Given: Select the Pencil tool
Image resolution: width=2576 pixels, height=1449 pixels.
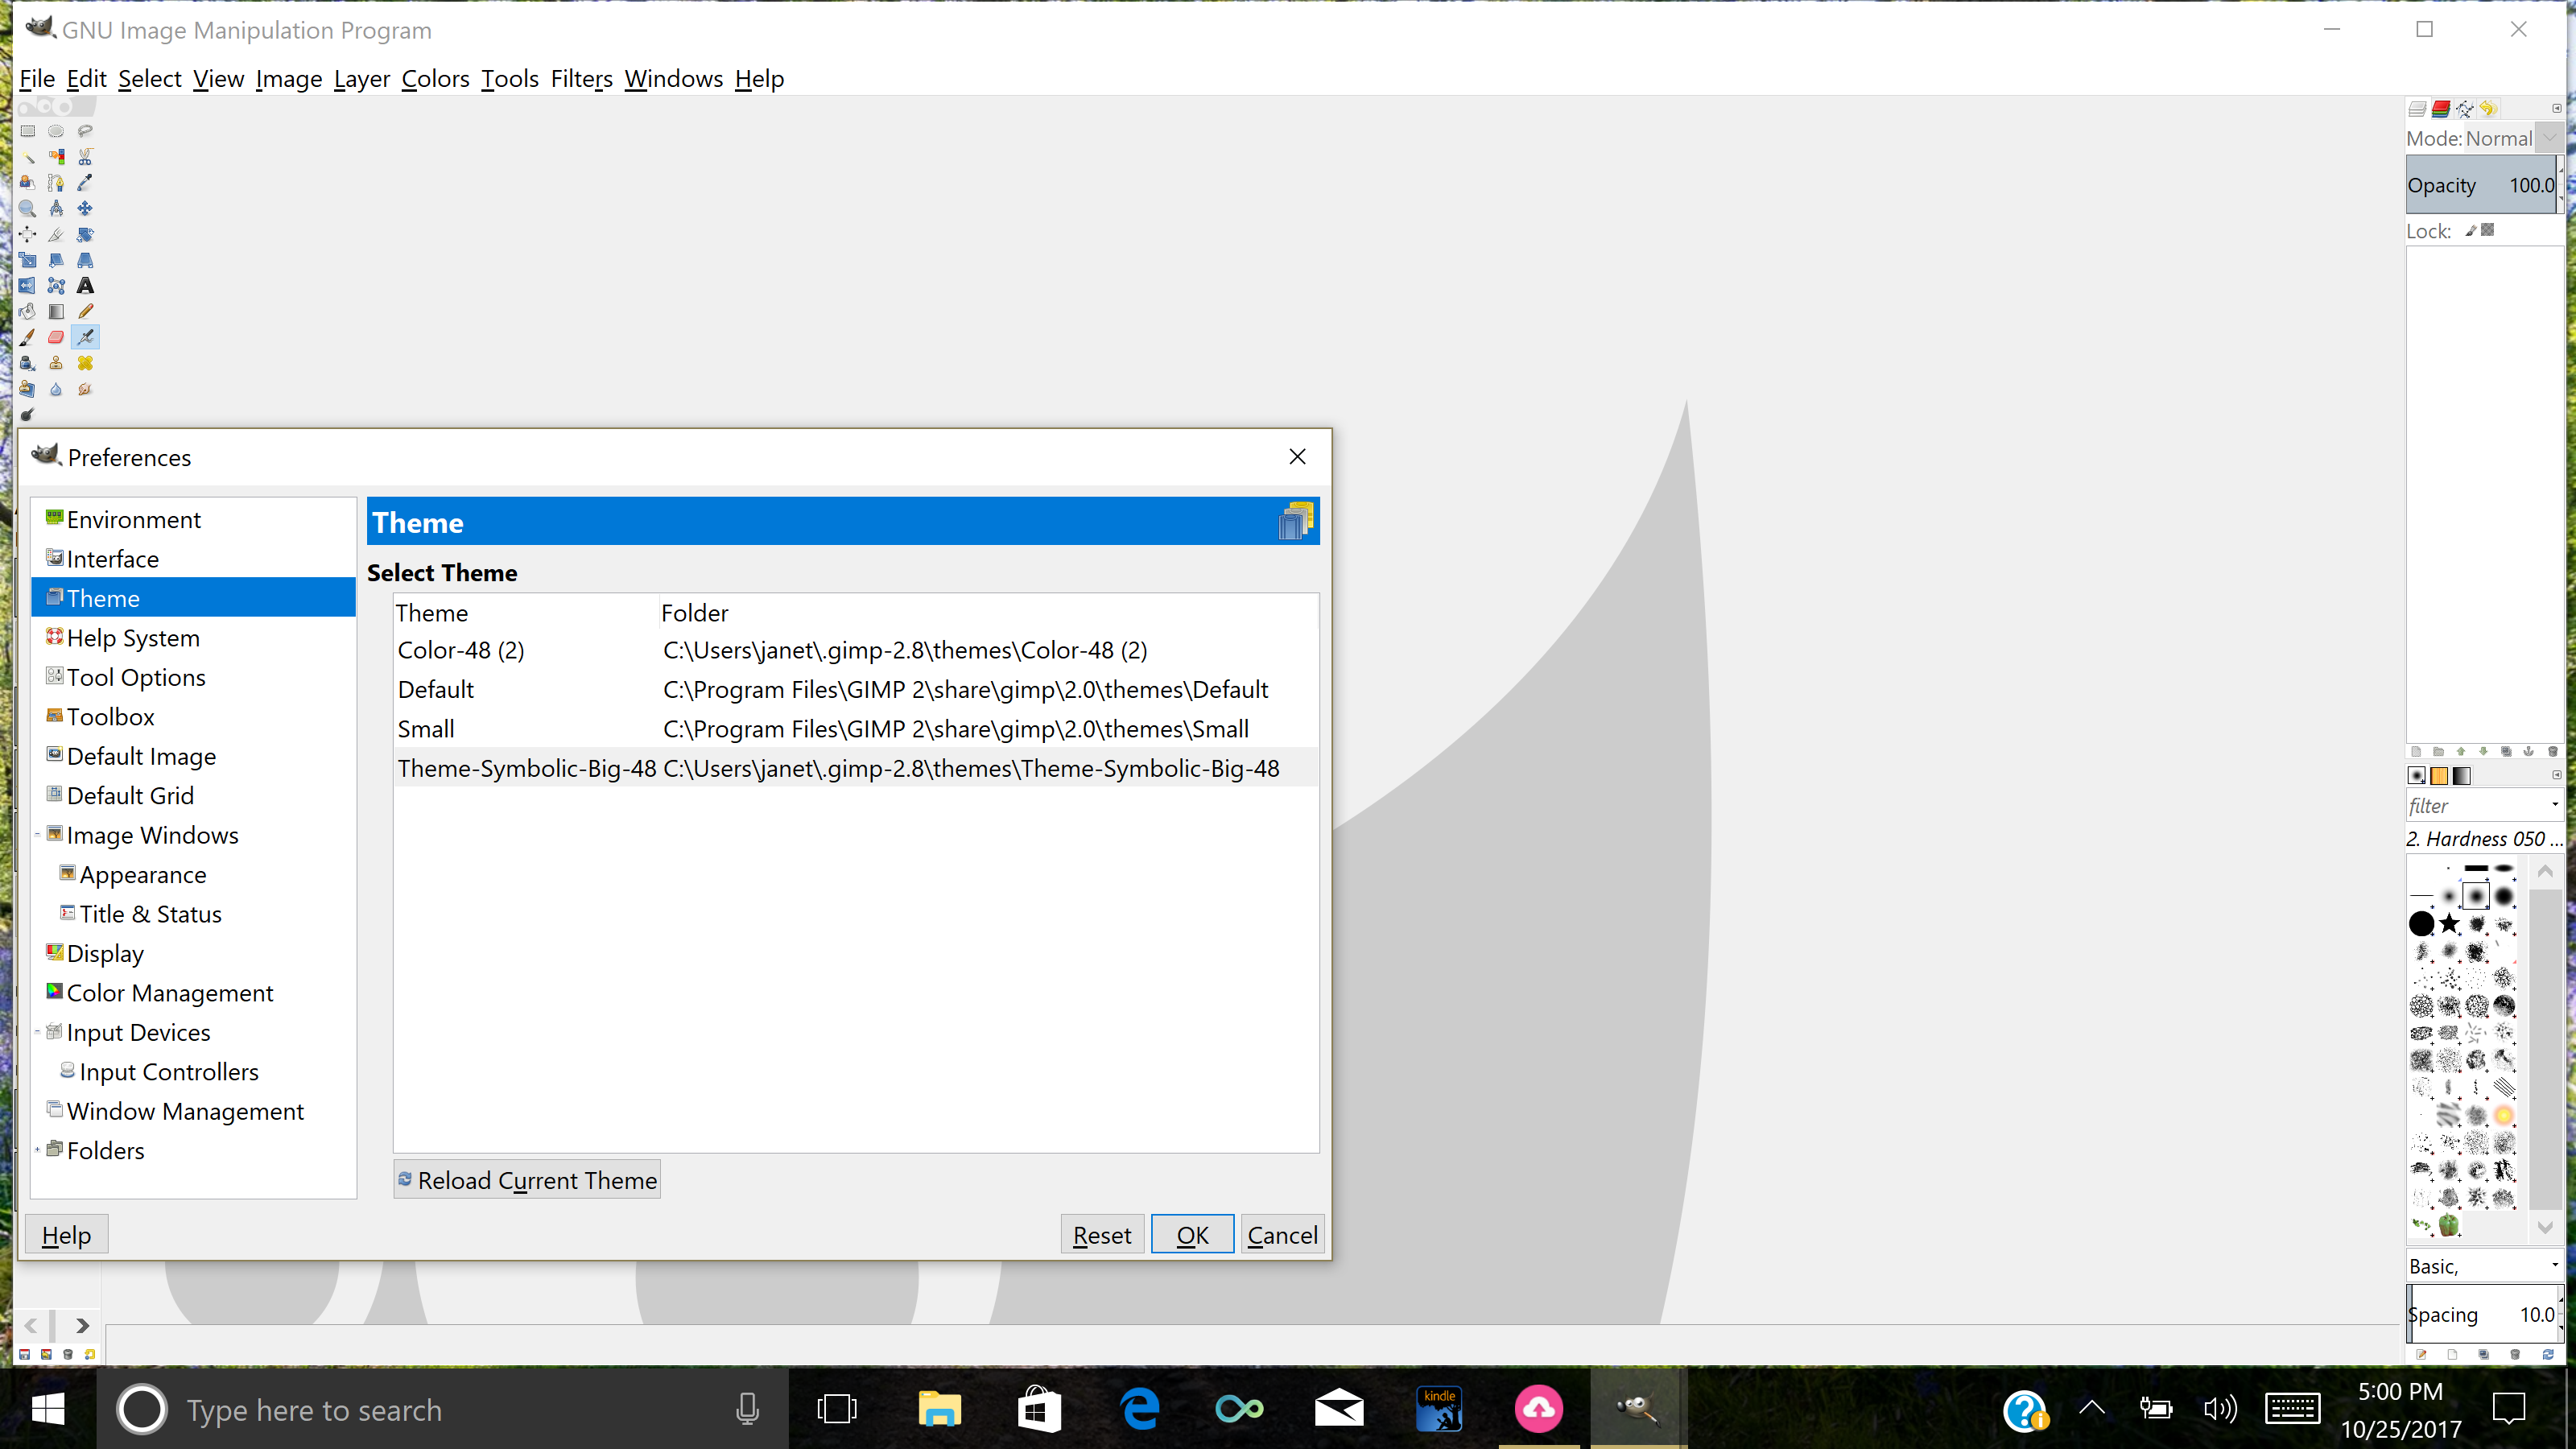Looking at the screenshot, I should (x=85, y=312).
